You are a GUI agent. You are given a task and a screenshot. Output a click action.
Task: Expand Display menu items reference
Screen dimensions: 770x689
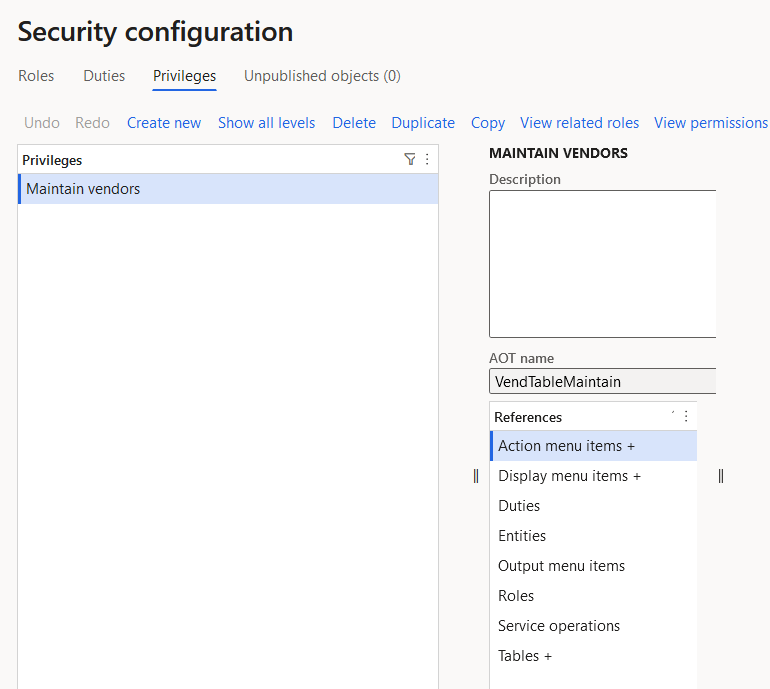click(593, 476)
